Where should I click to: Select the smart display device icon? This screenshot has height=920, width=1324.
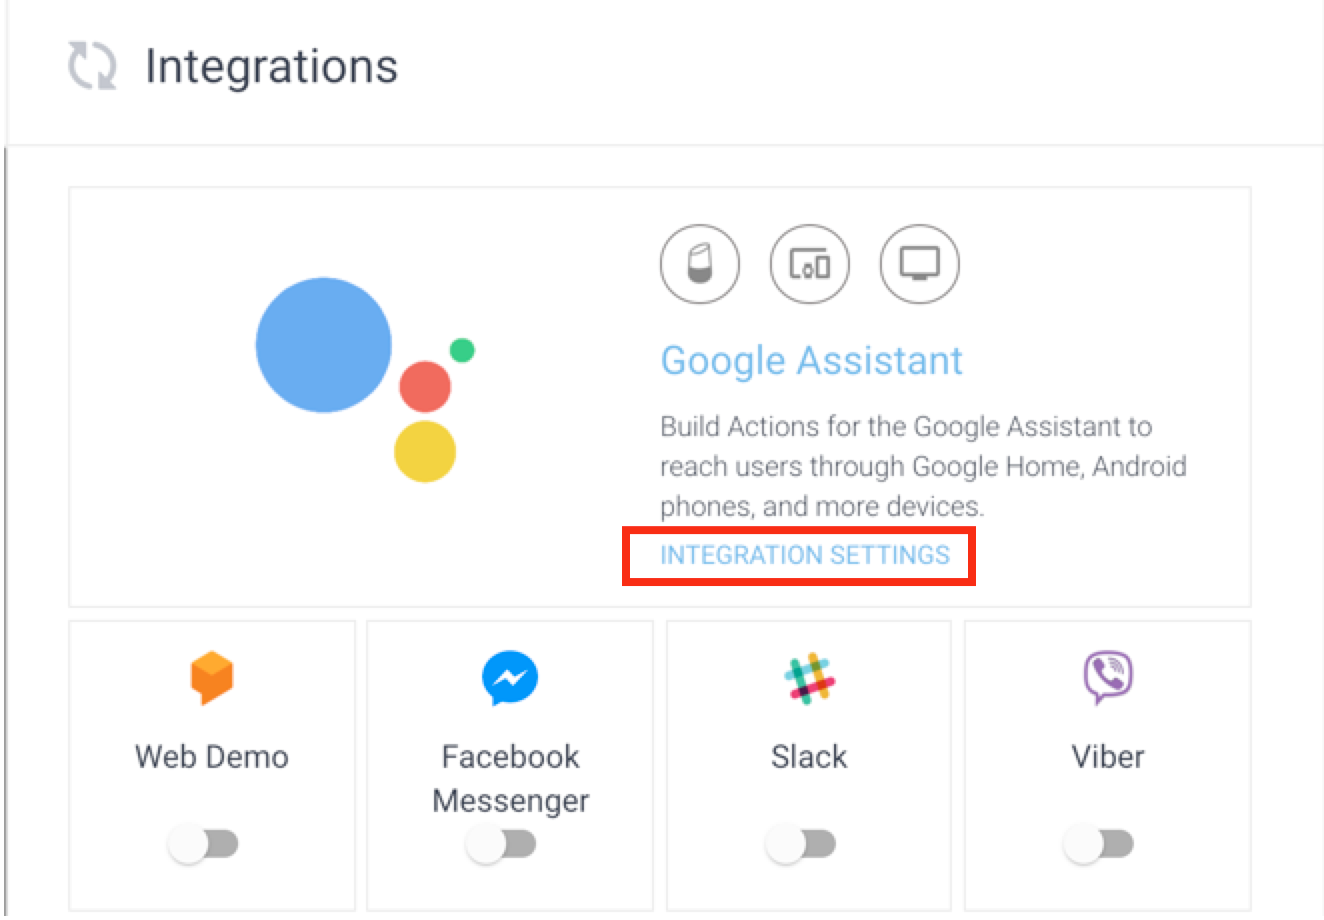[809, 264]
